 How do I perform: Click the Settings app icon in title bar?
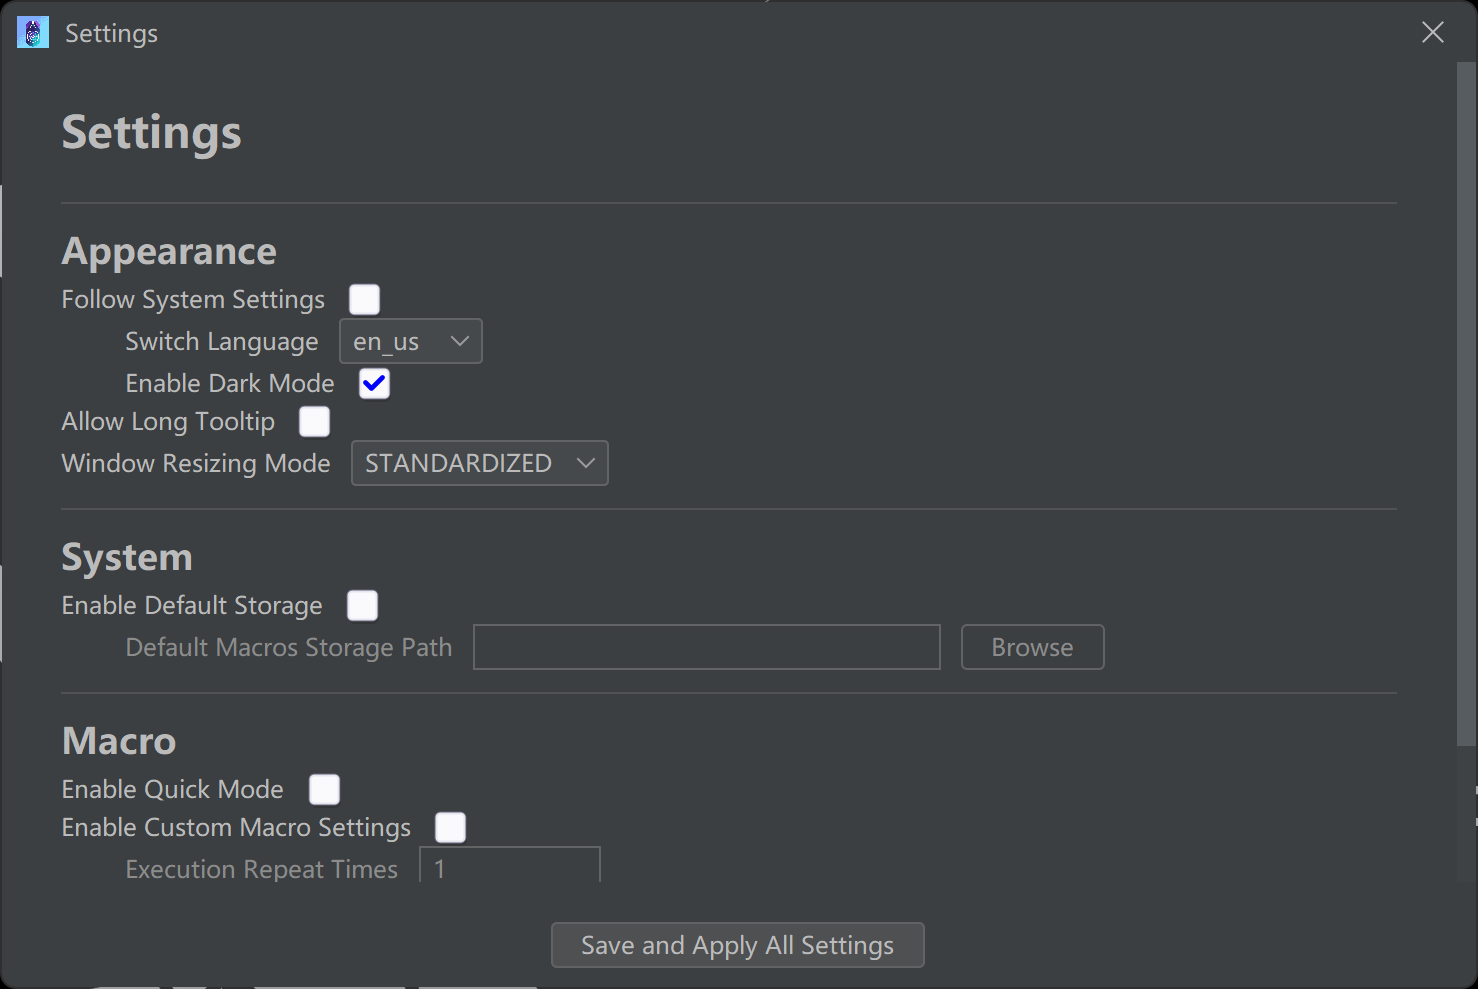pyautogui.click(x=33, y=33)
